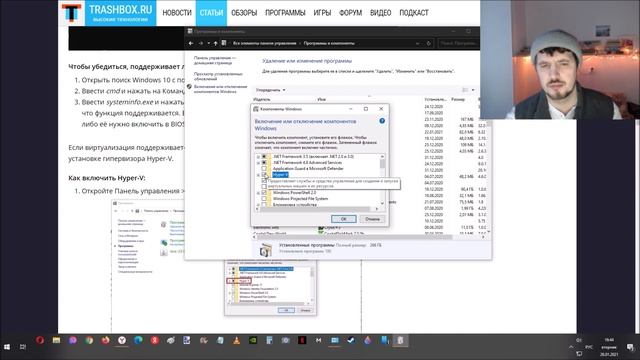Screen dimensions: 640x360
Task: Click Отмена in components dialog
Action: 372,219
